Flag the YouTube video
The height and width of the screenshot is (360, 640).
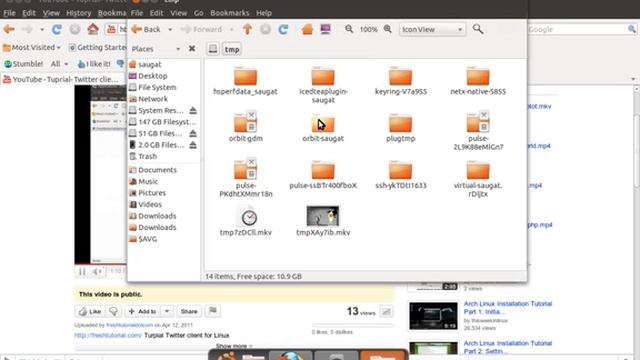213,311
